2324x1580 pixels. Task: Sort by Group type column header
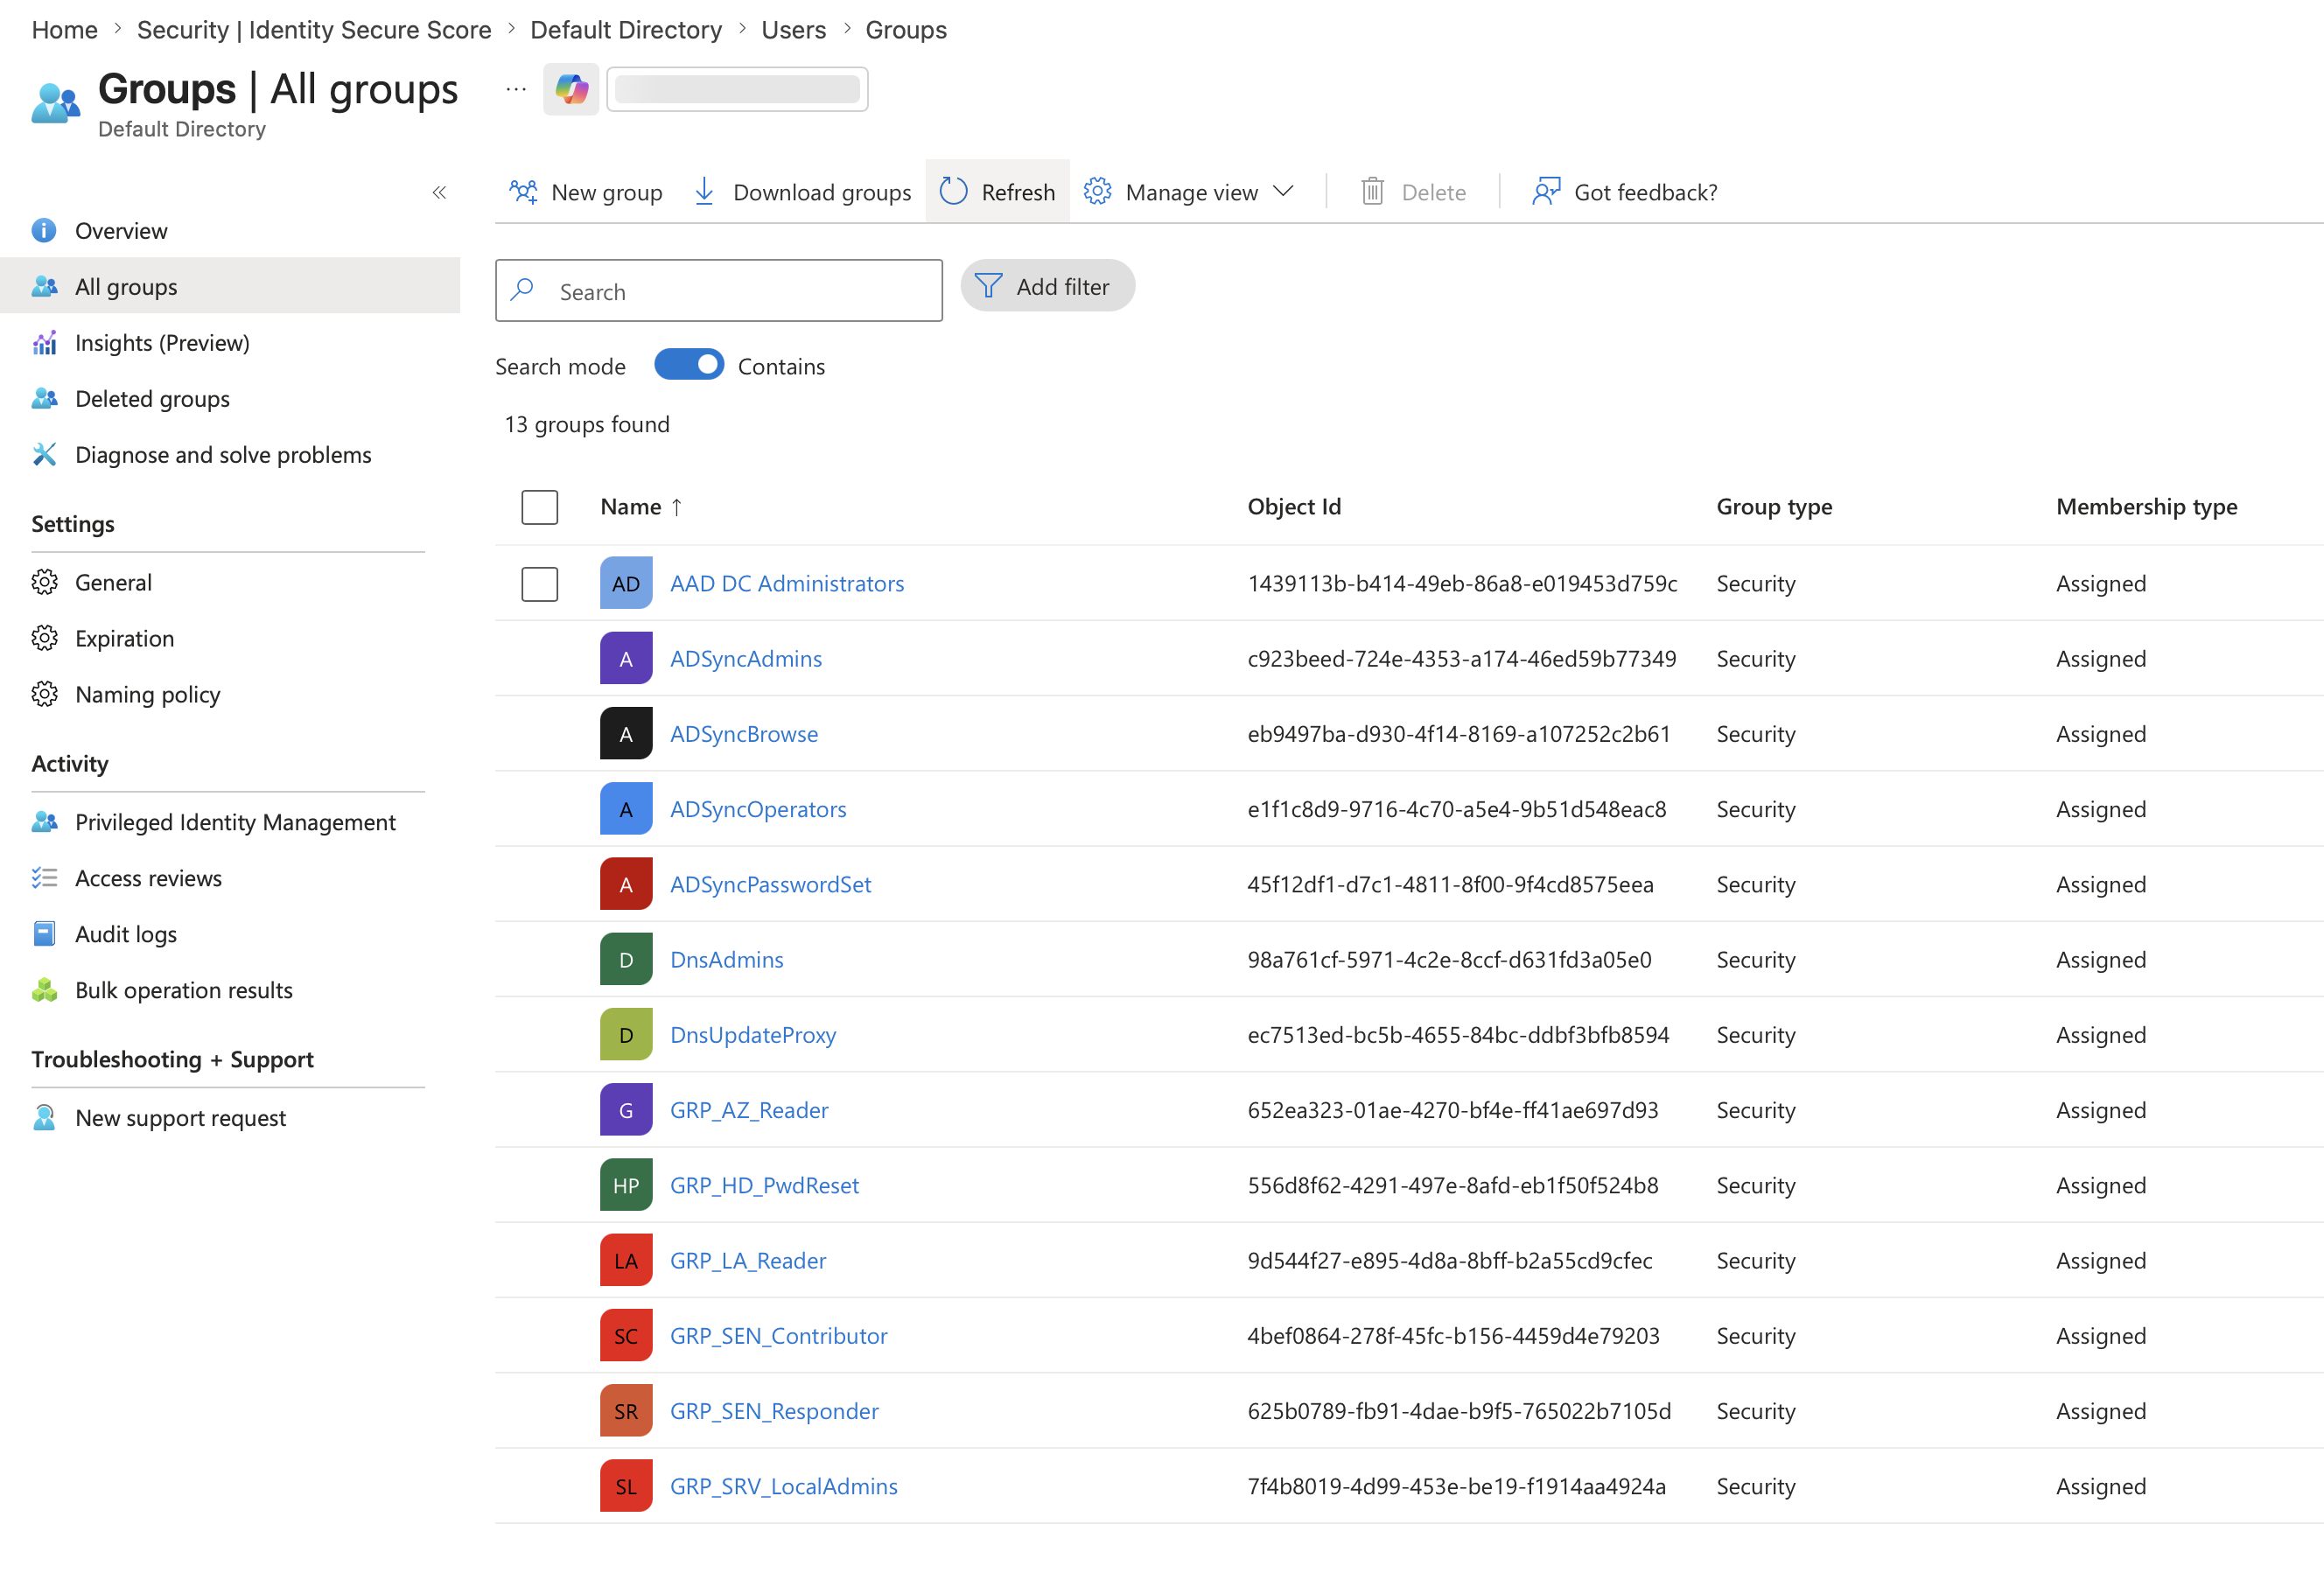coord(1774,507)
